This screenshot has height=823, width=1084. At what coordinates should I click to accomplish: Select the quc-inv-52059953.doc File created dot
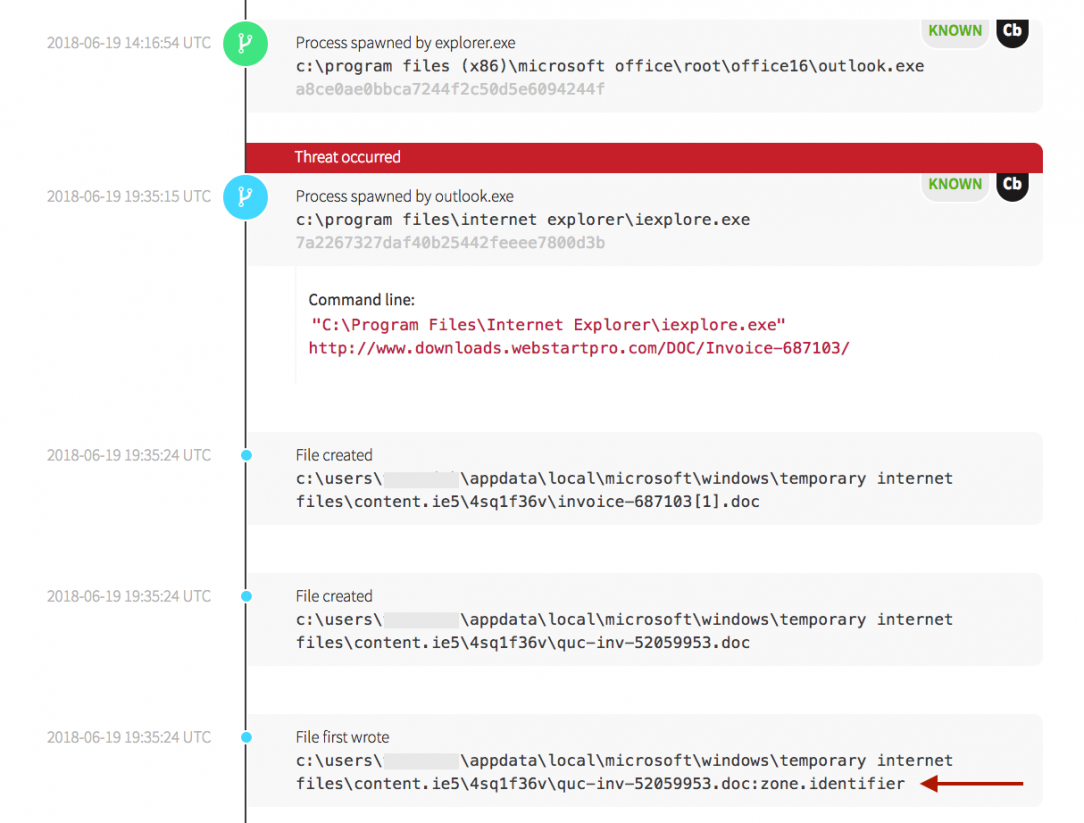click(x=246, y=596)
